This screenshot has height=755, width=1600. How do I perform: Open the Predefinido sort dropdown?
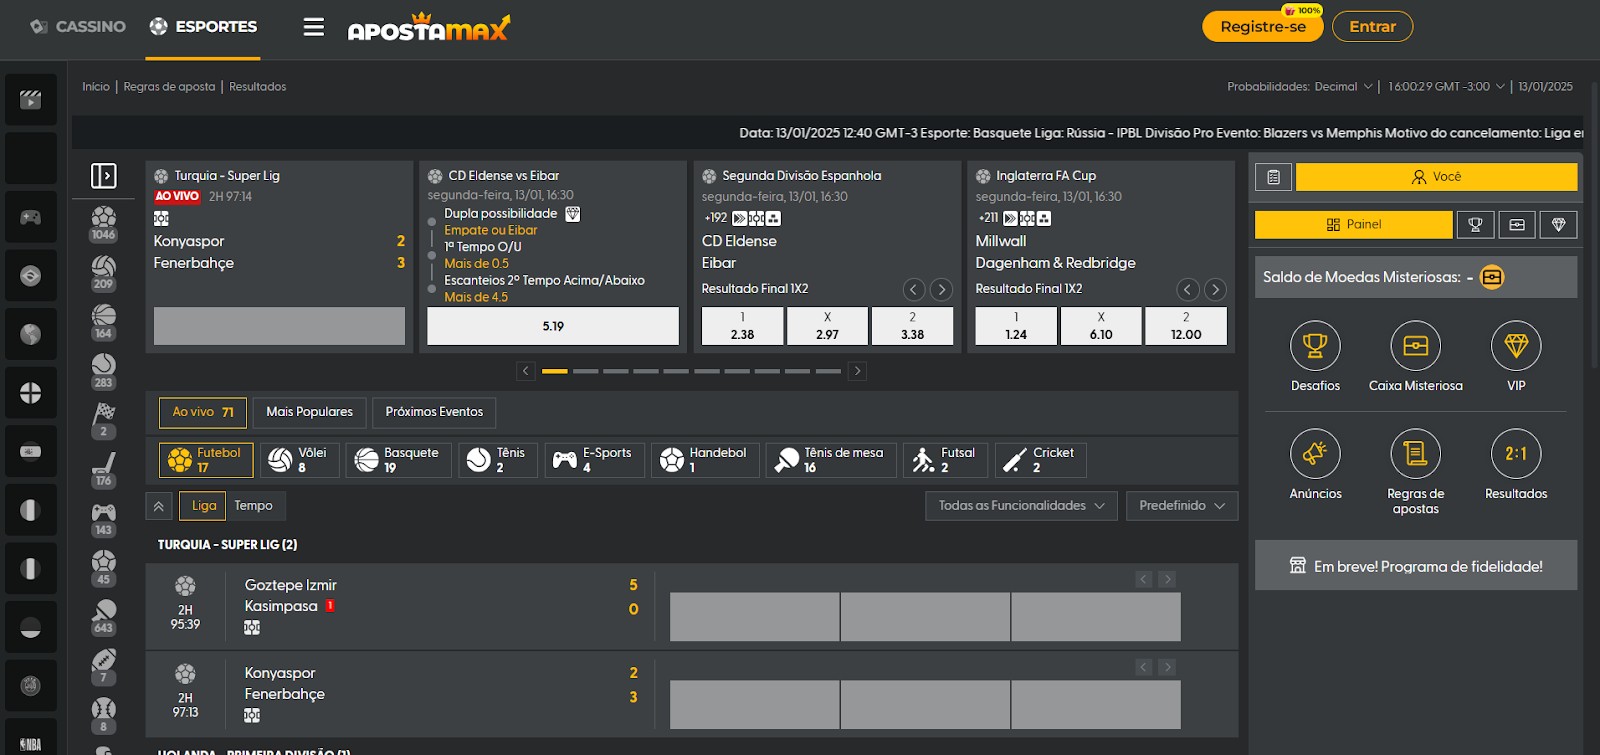tap(1182, 506)
